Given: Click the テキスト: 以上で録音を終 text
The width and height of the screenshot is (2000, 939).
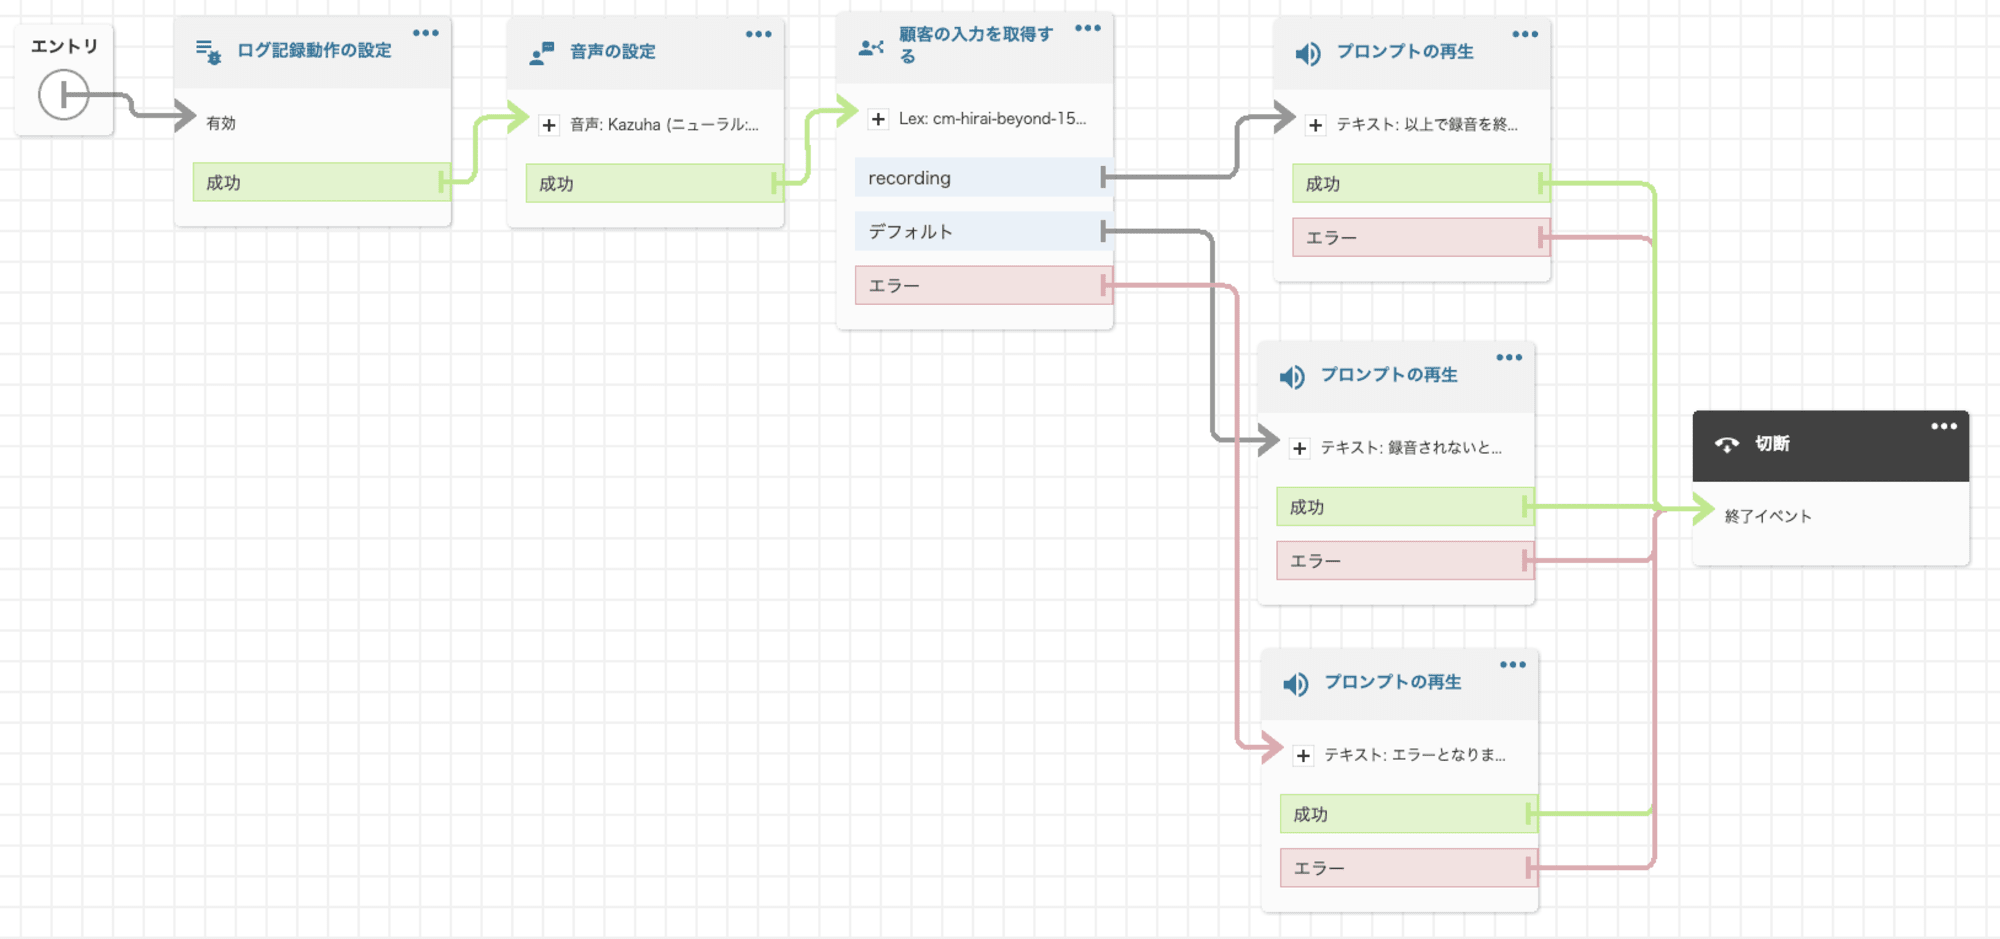Looking at the screenshot, I should pos(1427,124).
